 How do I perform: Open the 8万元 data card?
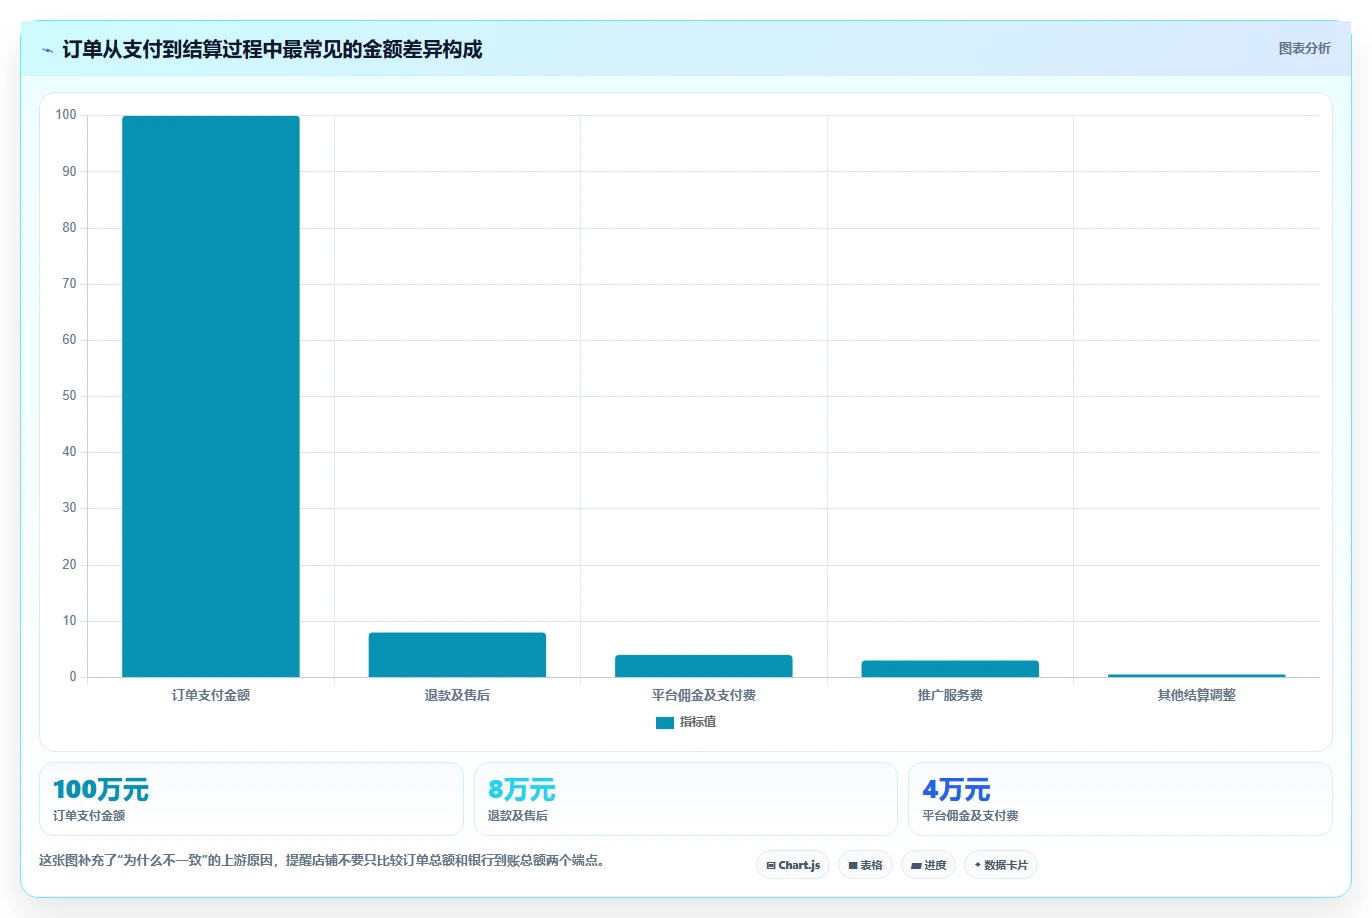click(686, 799)
